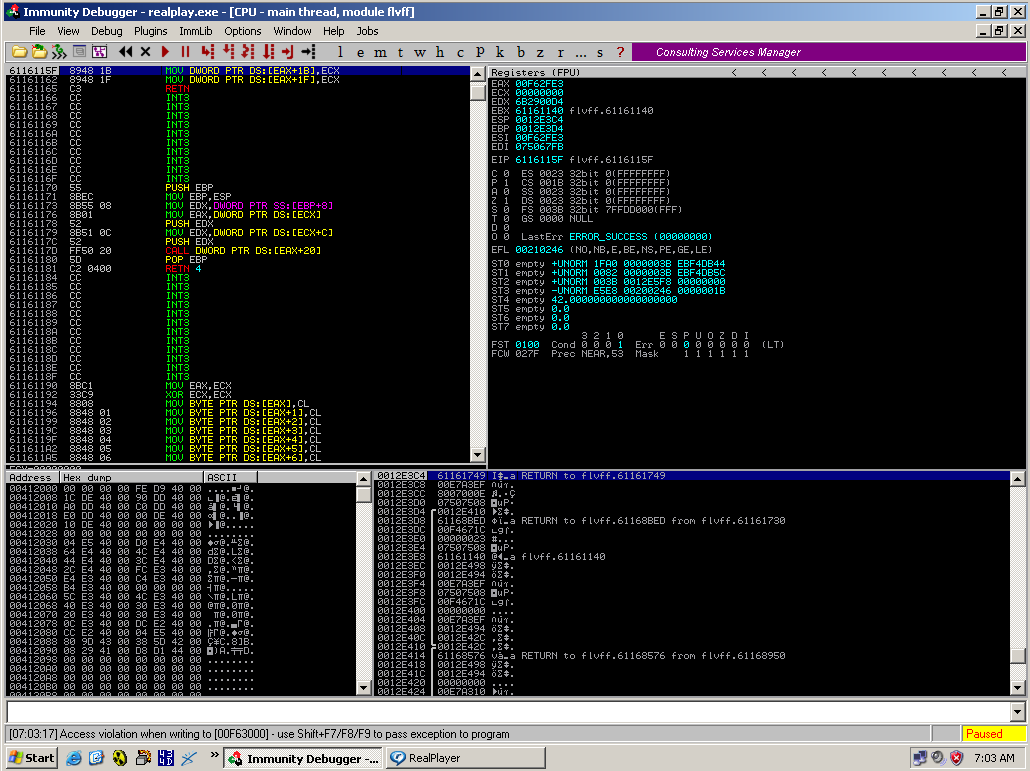Screen dimensions: 1030x771
Task: Select the LastErr ERROR_SUCCESS line
Action: tap(616, 236)
